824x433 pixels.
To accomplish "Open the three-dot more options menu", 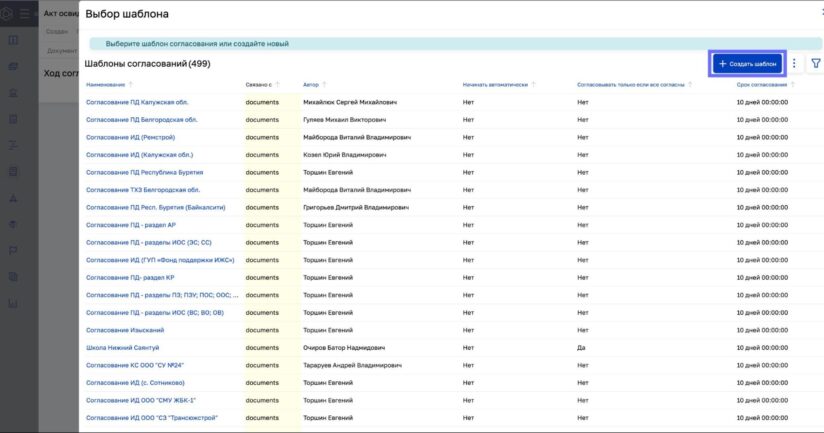I will [x=794, y=64].
